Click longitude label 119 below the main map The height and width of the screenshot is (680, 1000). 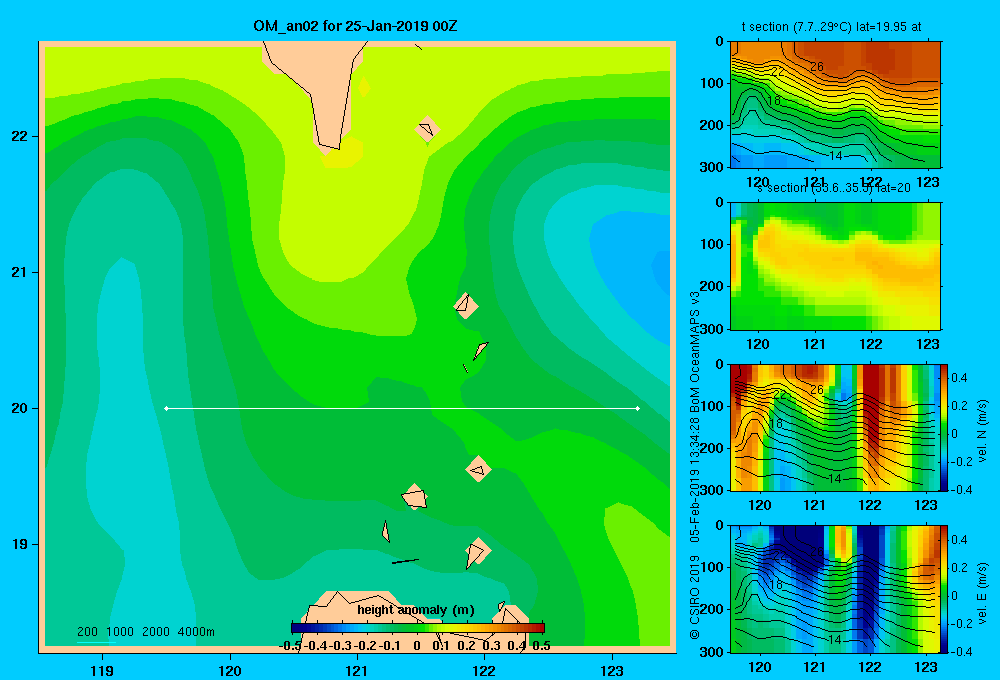coord(102,670)
